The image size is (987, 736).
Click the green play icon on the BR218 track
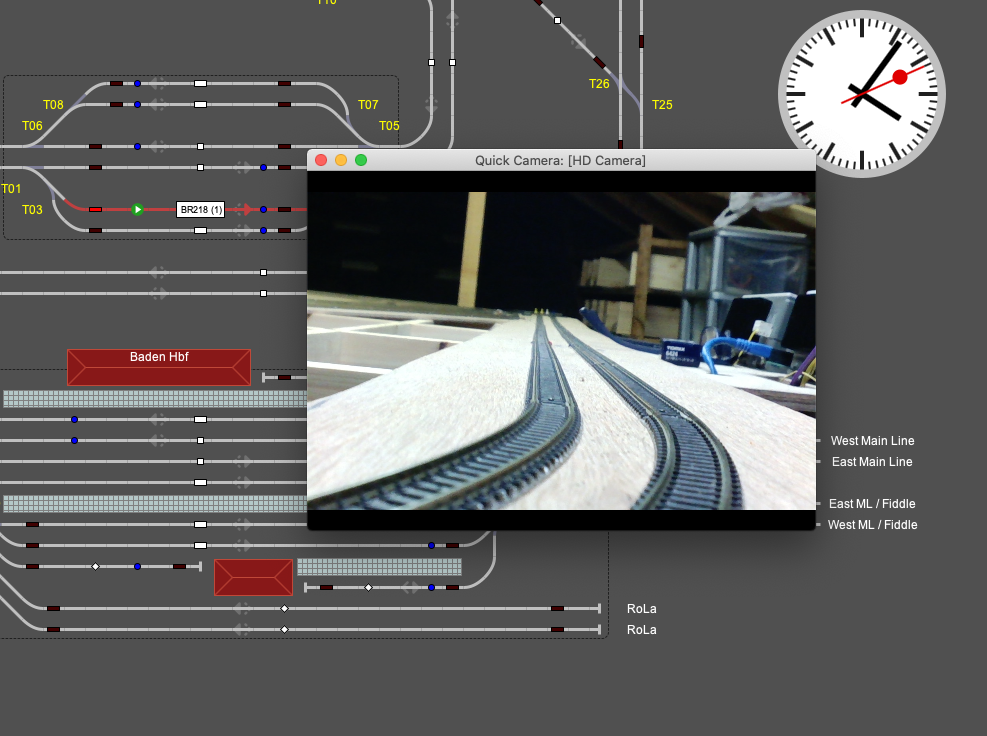137,210
